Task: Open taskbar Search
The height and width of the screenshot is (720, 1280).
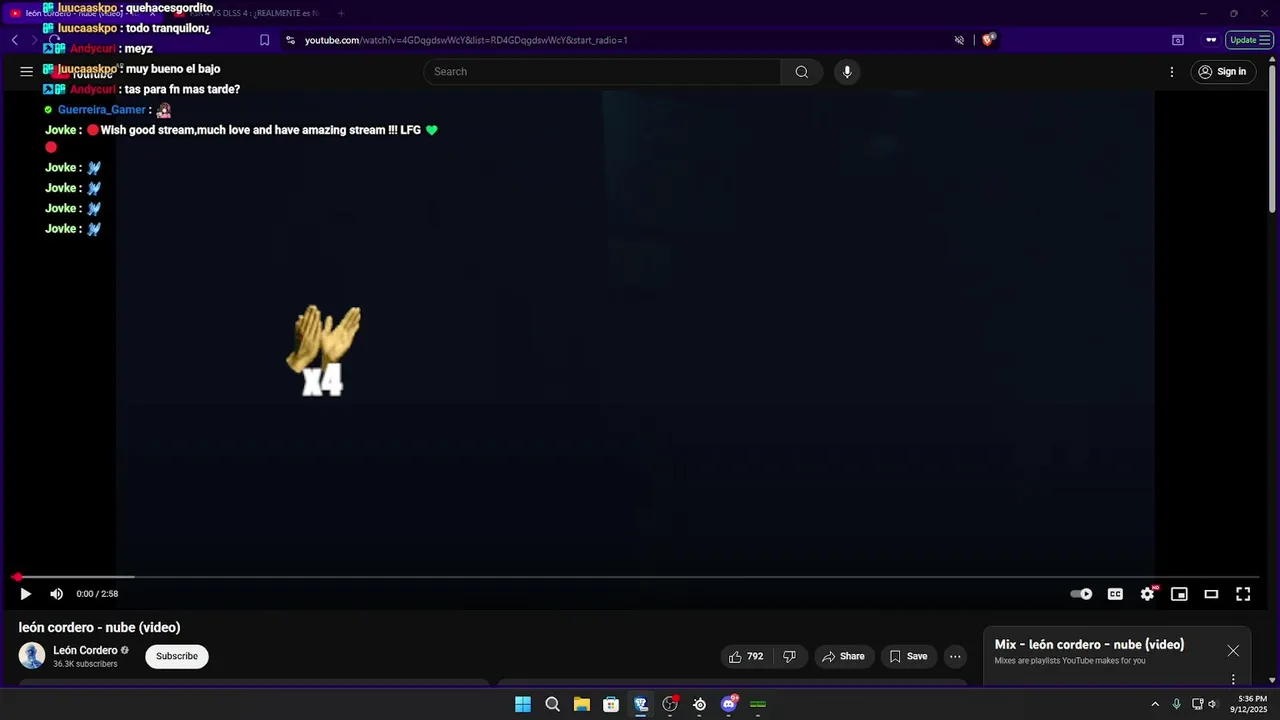Action: (552, 704)
